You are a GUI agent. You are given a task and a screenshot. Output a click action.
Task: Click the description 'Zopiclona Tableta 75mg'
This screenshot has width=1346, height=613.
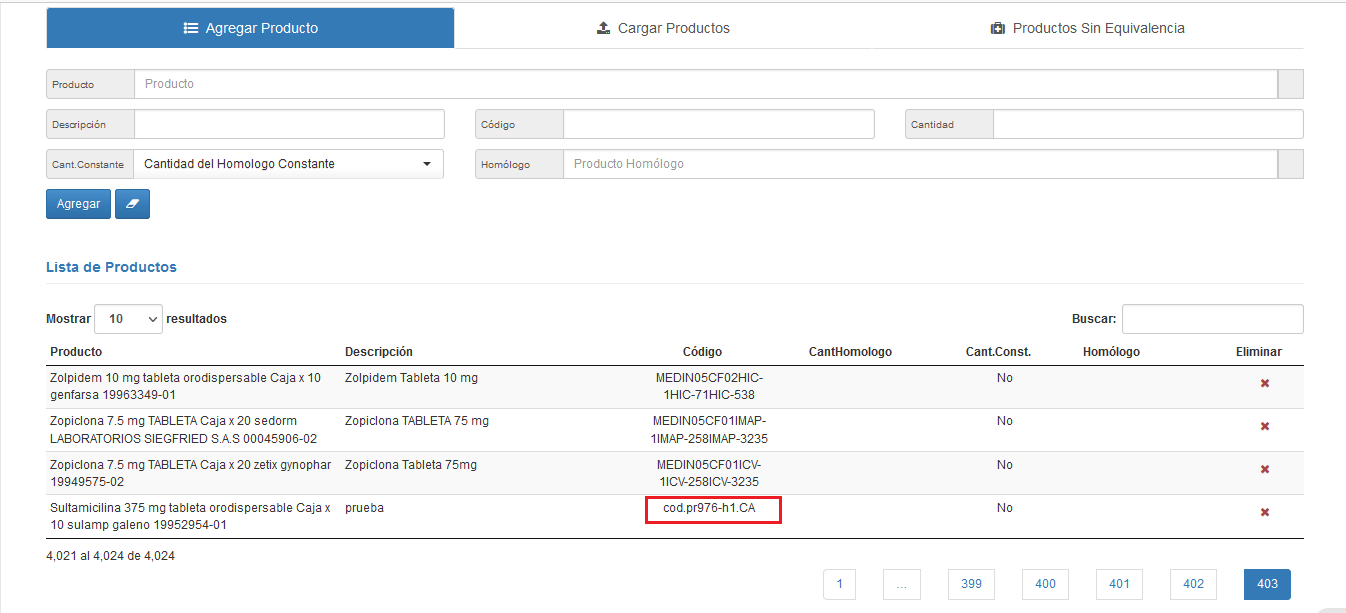[x=411, y=465]
